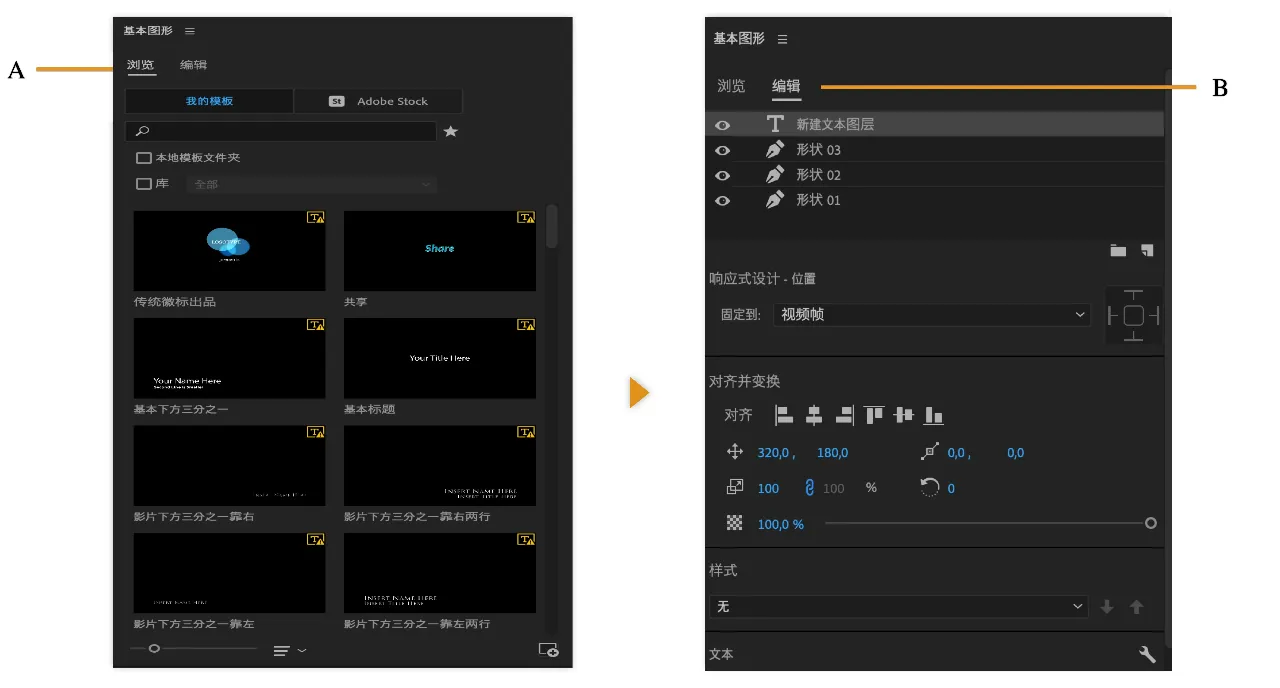The height and width of the screenshot is (688, 1280).
Task: Click the text T icon of 新建文本图层
Action: pos(775,124)
